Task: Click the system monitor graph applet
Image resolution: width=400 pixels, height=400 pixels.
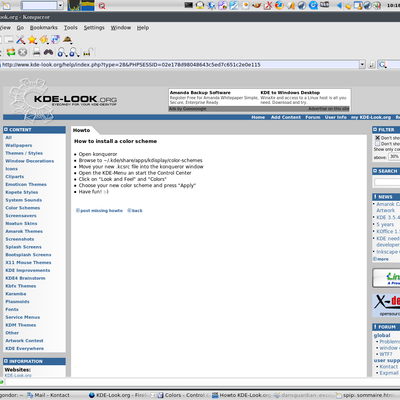Action: 81,5
